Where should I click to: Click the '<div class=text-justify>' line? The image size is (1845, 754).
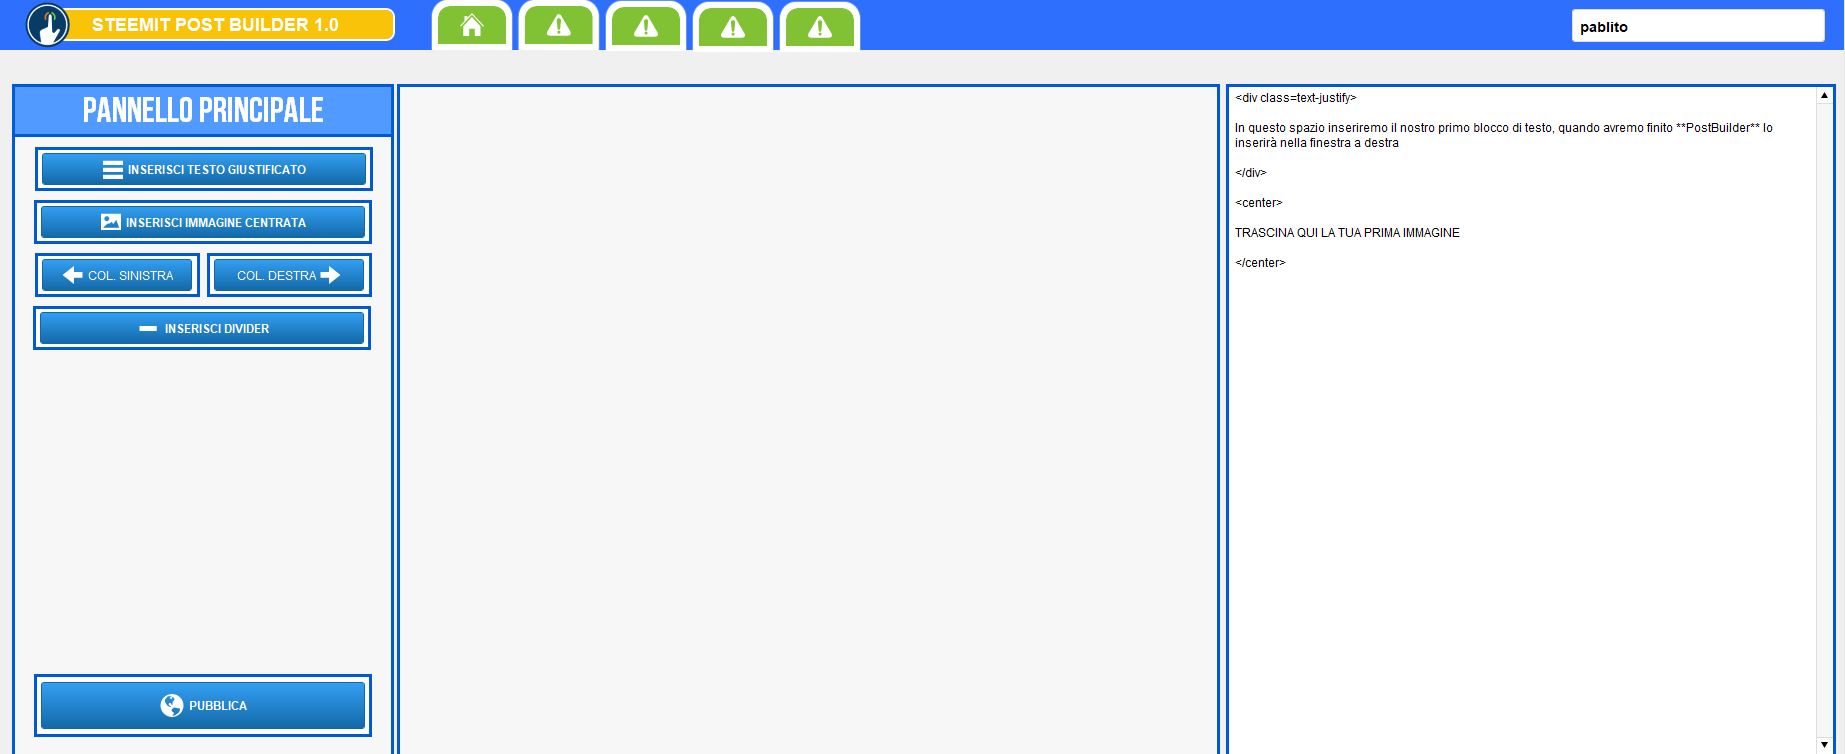[1295, 98]
